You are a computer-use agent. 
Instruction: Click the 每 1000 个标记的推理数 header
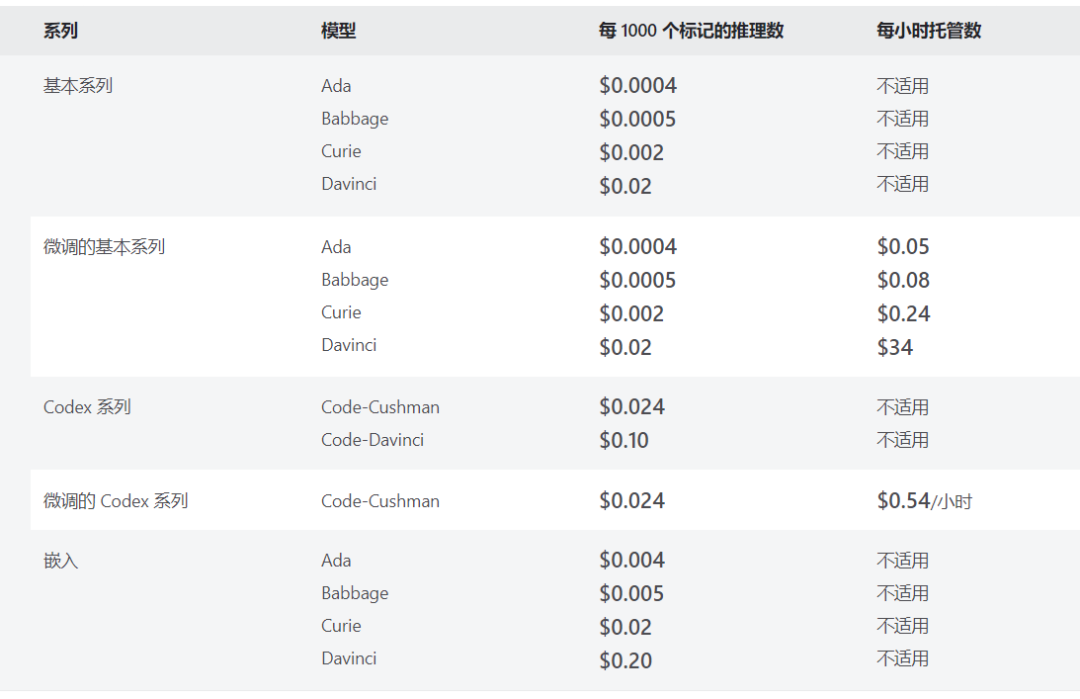click(x=690, y=31)
